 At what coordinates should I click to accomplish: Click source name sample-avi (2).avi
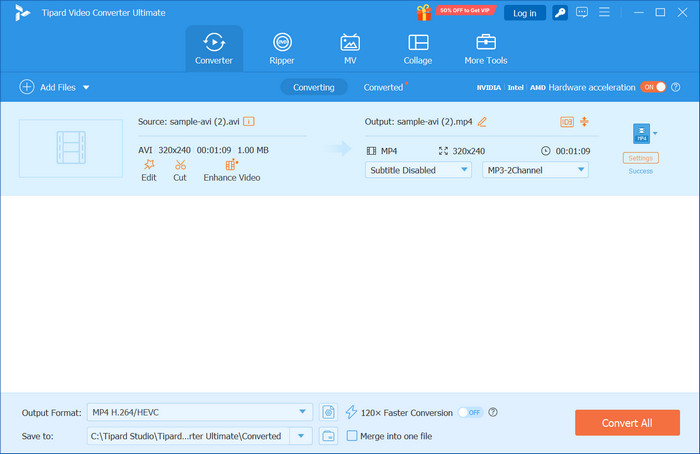204,121
